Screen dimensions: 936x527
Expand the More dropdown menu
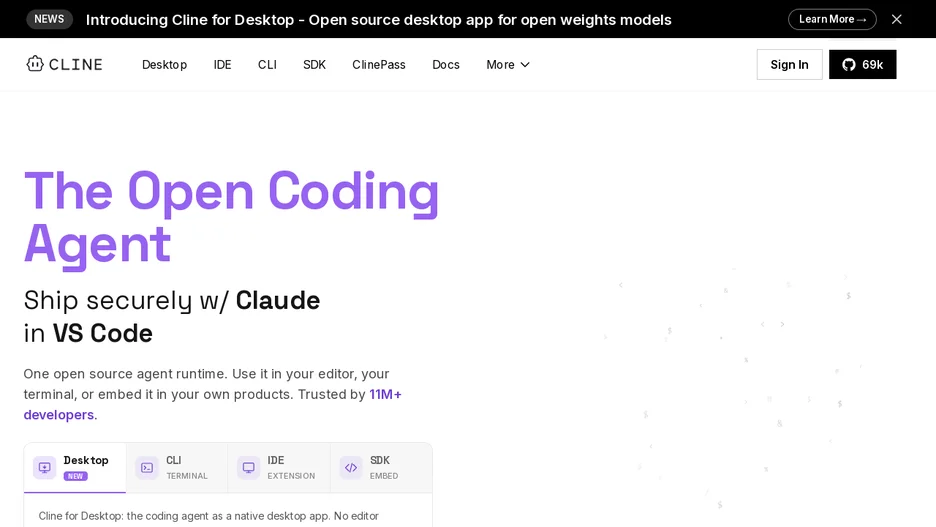point(508,64)
